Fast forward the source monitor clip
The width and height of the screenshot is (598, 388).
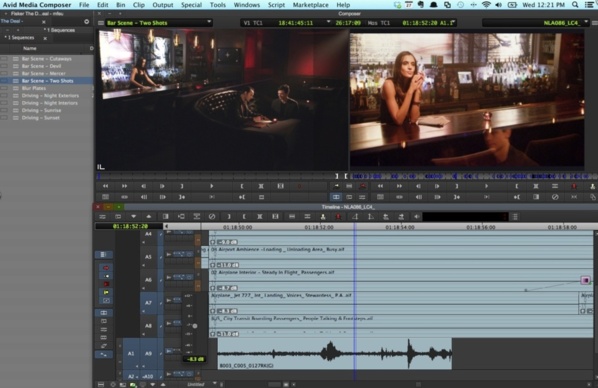[x=124, y=186]
